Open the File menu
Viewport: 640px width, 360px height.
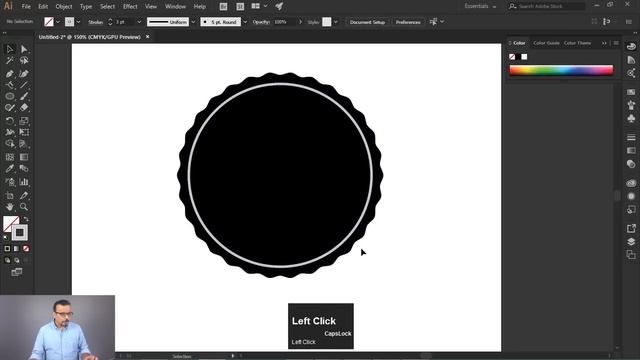tap(26, 7)
